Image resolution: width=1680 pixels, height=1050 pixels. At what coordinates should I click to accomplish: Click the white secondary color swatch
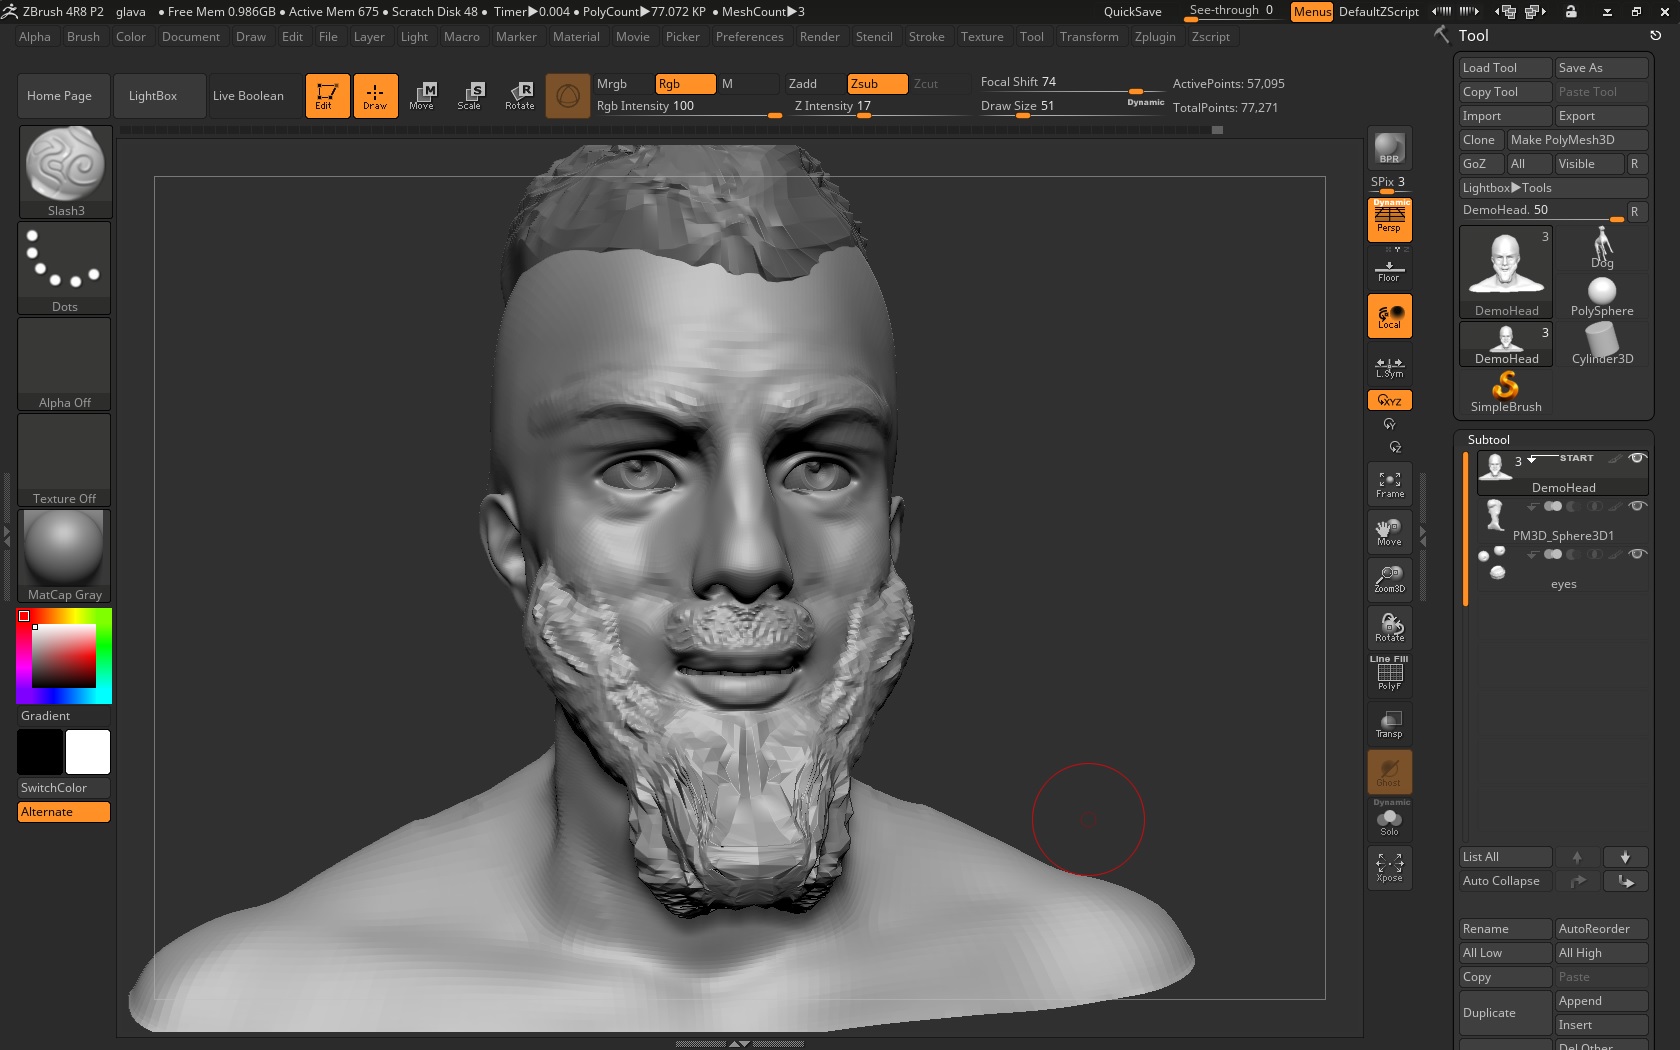click(88, 752)
